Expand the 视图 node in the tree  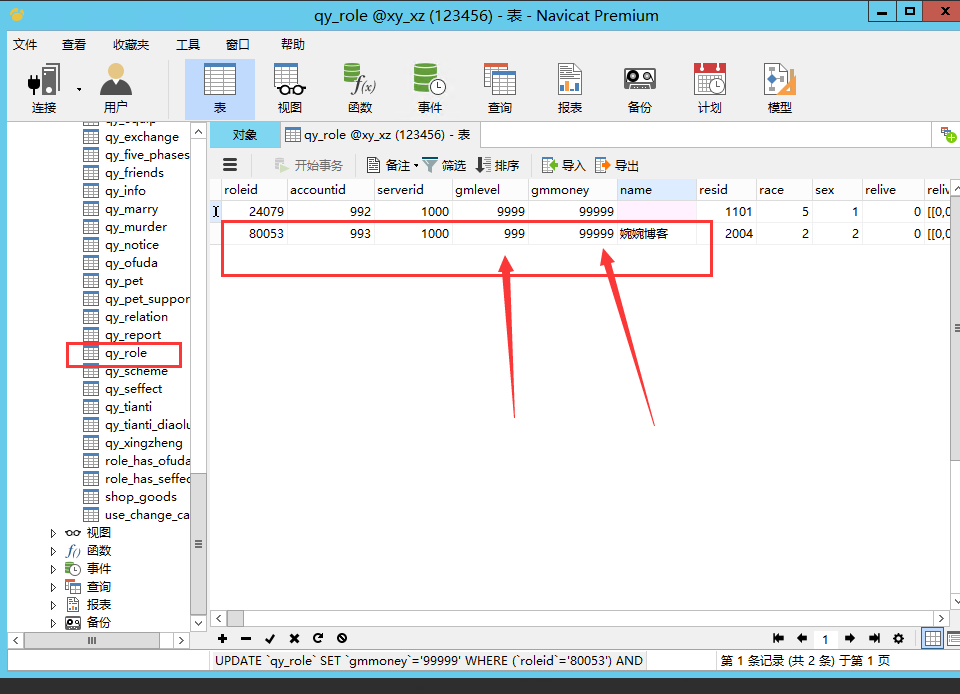(x=54, y=533)
